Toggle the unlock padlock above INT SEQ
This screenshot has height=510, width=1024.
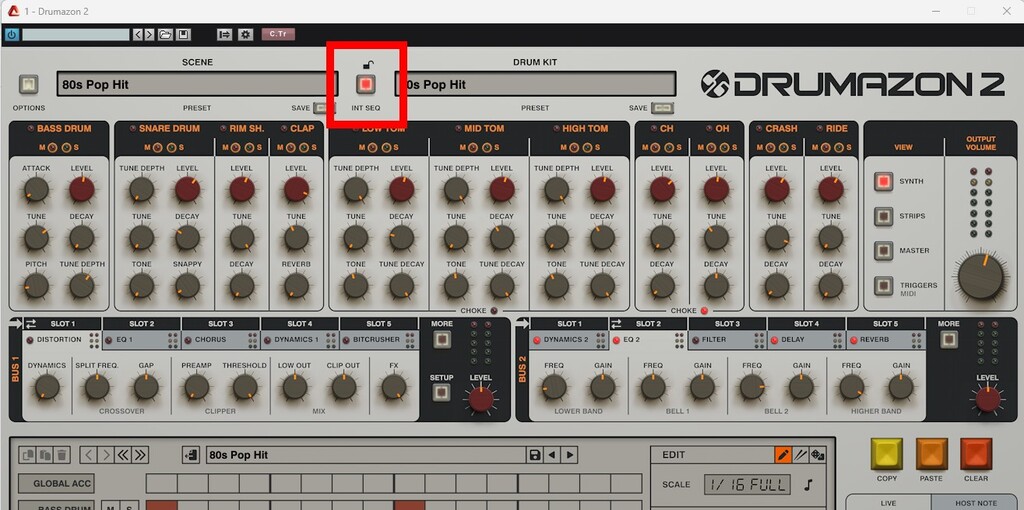pyautogui.click(x=368, y=64)
